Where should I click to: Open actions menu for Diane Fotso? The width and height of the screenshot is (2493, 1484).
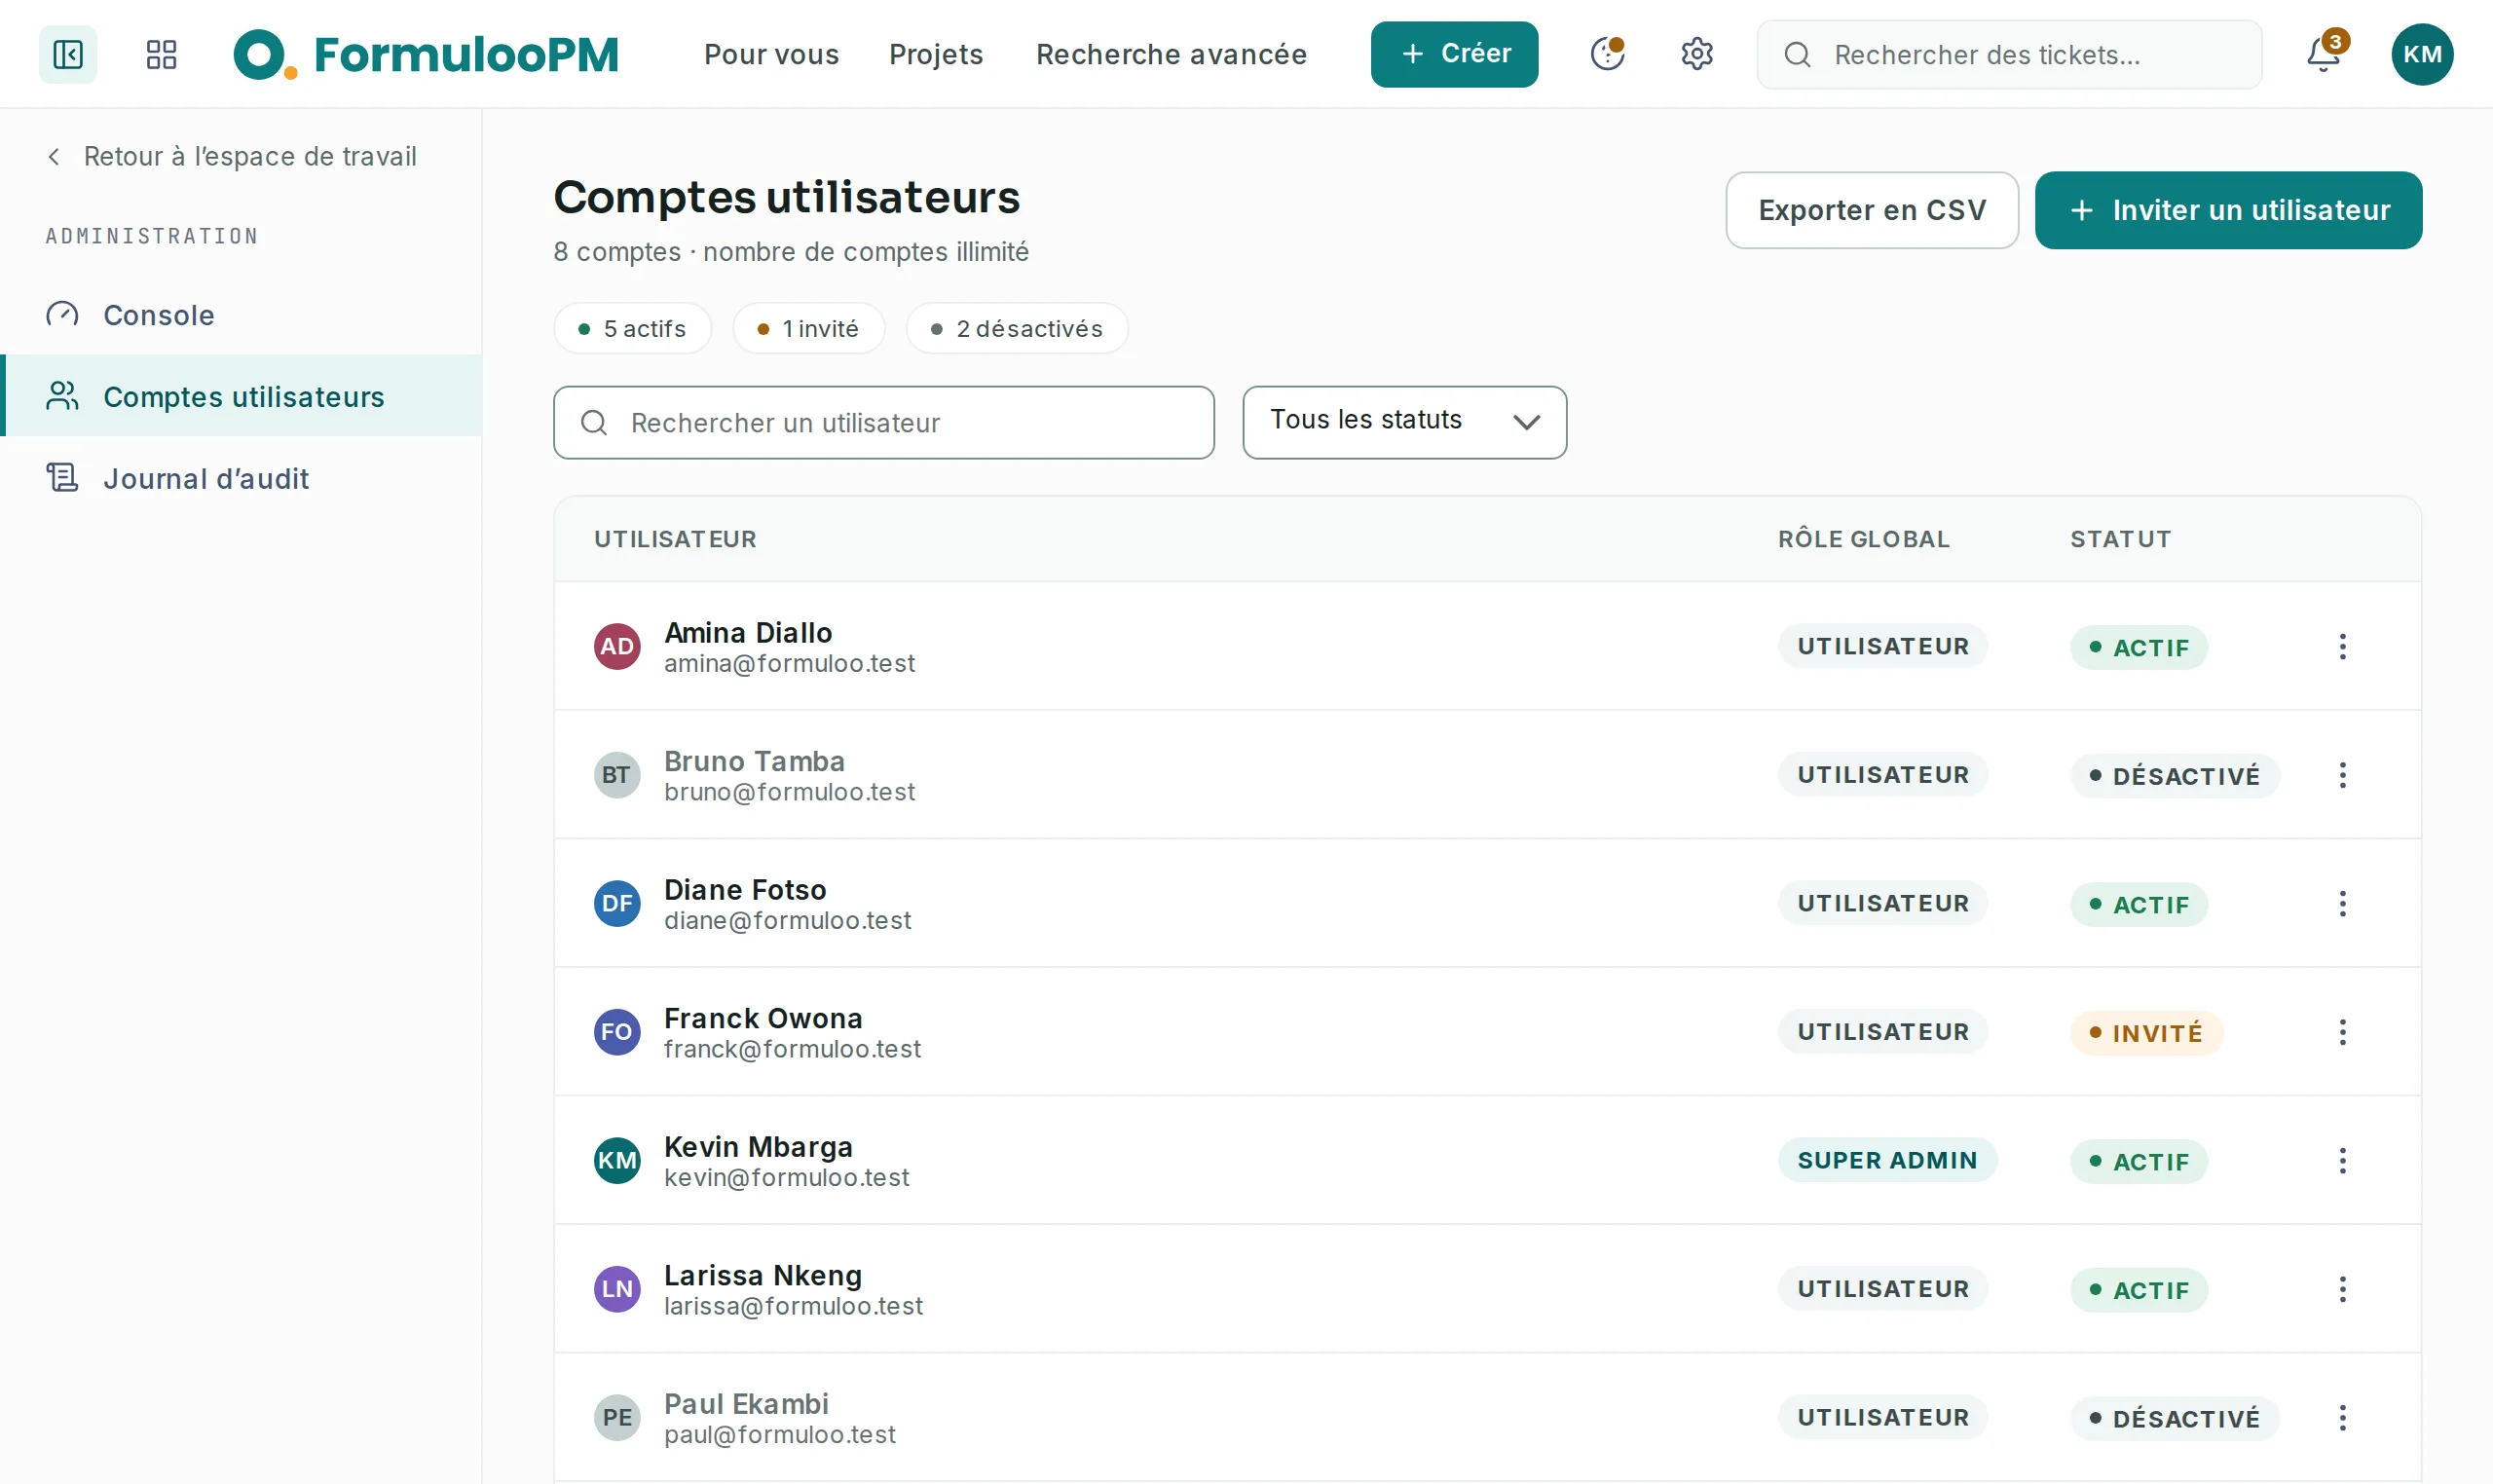2342,903
